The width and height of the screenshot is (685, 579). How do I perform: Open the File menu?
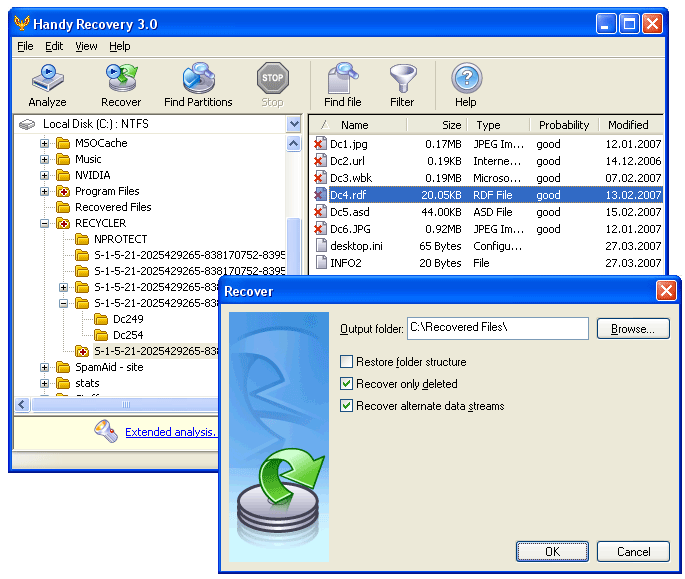[x=25, y=46]
